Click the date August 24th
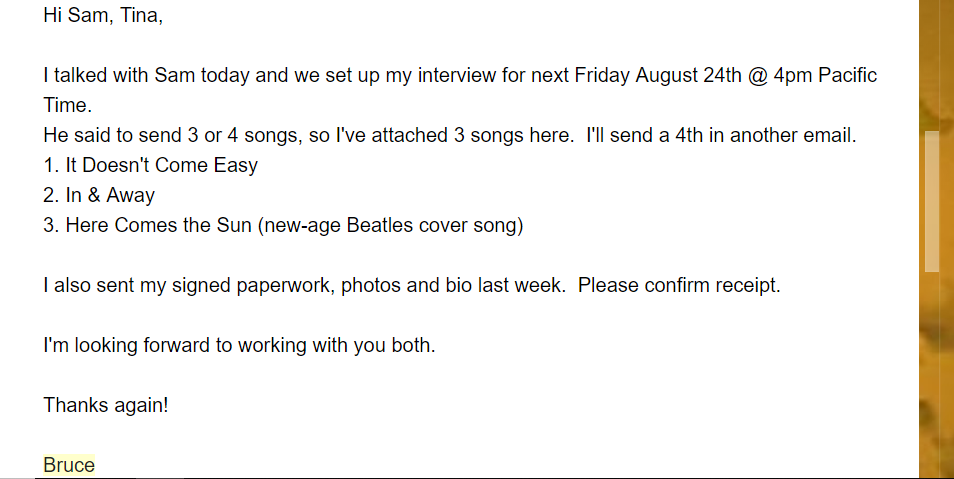Image resolution: width=954 pixels, height=479 pixels. tap(689, 75)
